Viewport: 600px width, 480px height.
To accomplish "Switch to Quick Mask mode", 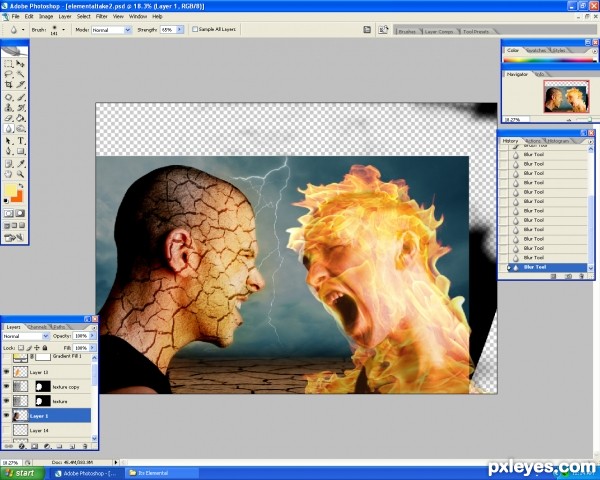I will pos(21,214).
